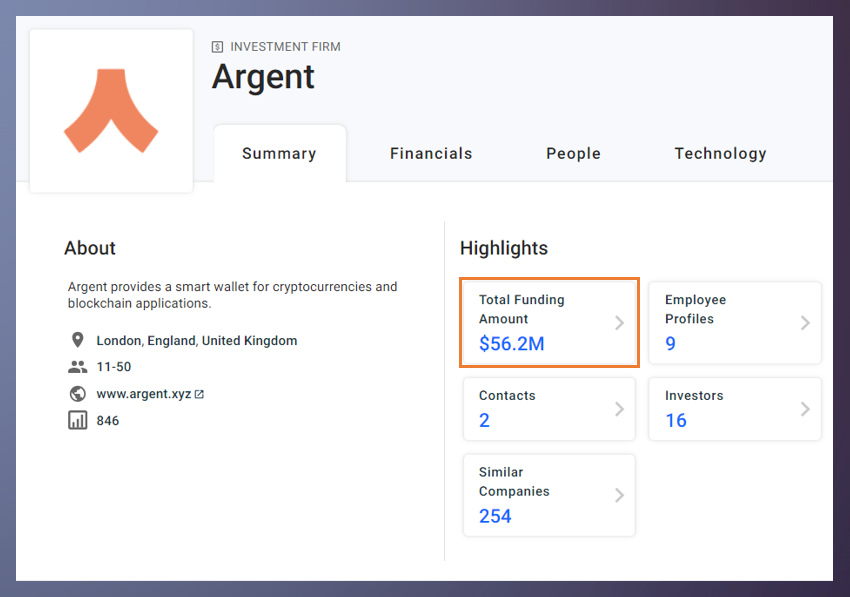Image resolution: width=850 pixels, height=597 pixels.
Task: Click the About section heading
Action: click(x=90, y=248)
